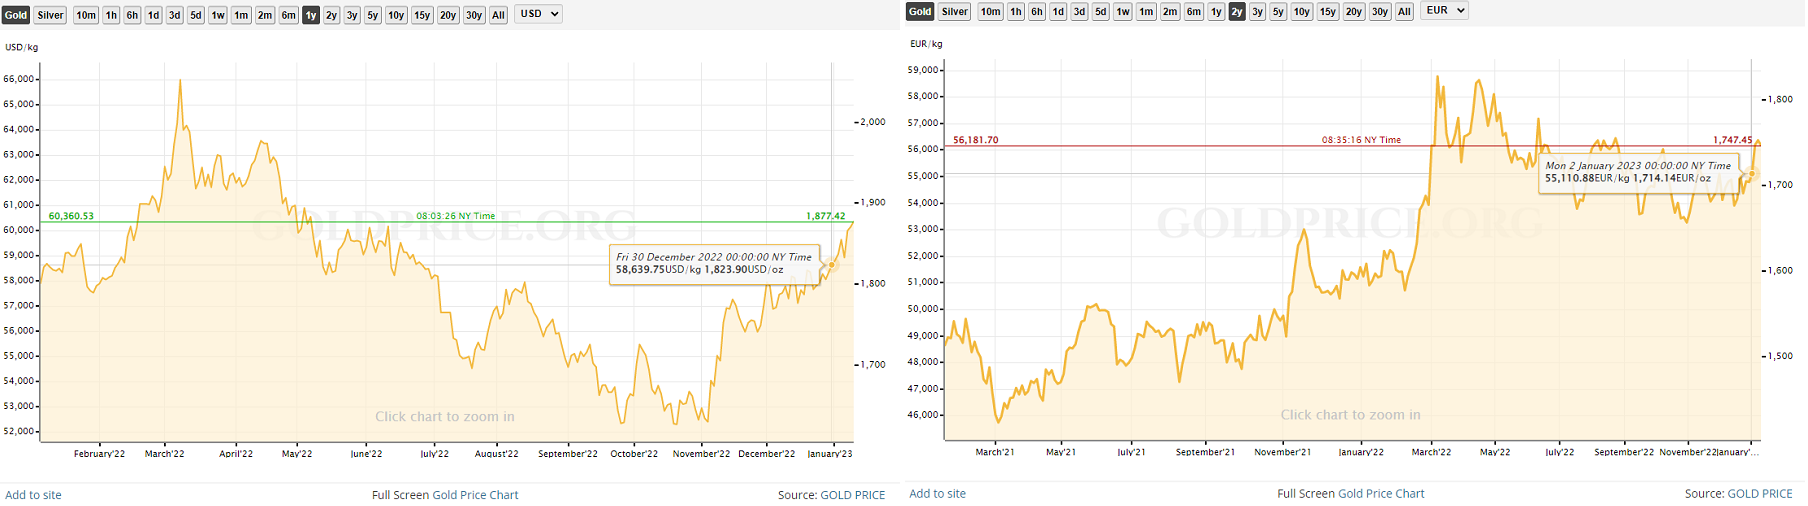Set EUR chart range to 30y

(x=1380, y=11)
